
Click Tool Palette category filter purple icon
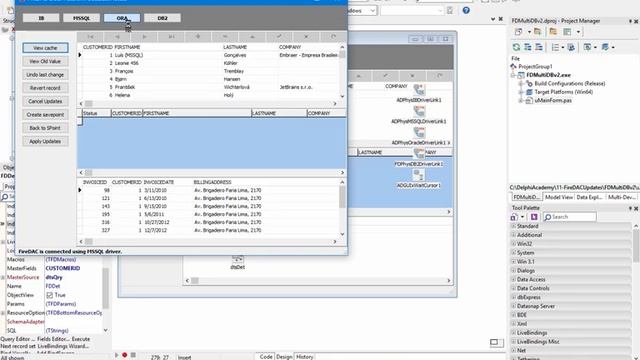(534, 217)
